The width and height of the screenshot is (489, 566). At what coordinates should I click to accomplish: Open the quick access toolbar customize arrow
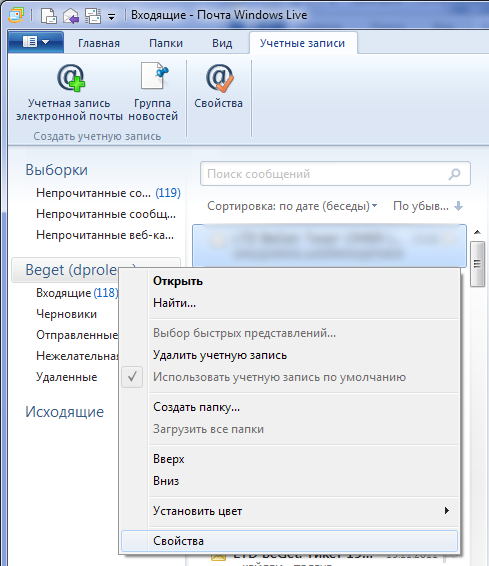pos(112,17)
